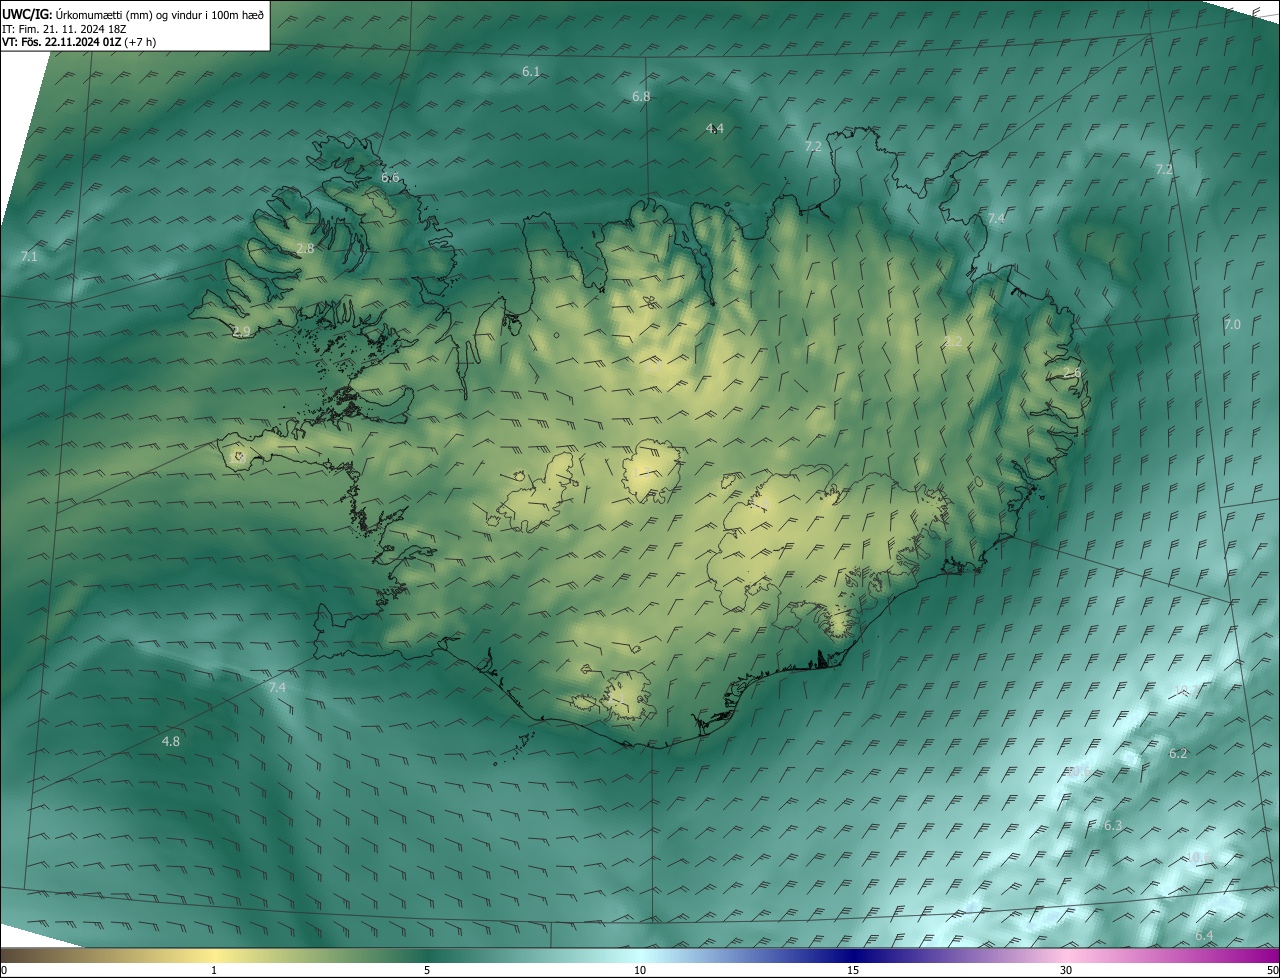Click the 50 tick on the color scale
1280x978 pixels.
[x=1272, y=970]
